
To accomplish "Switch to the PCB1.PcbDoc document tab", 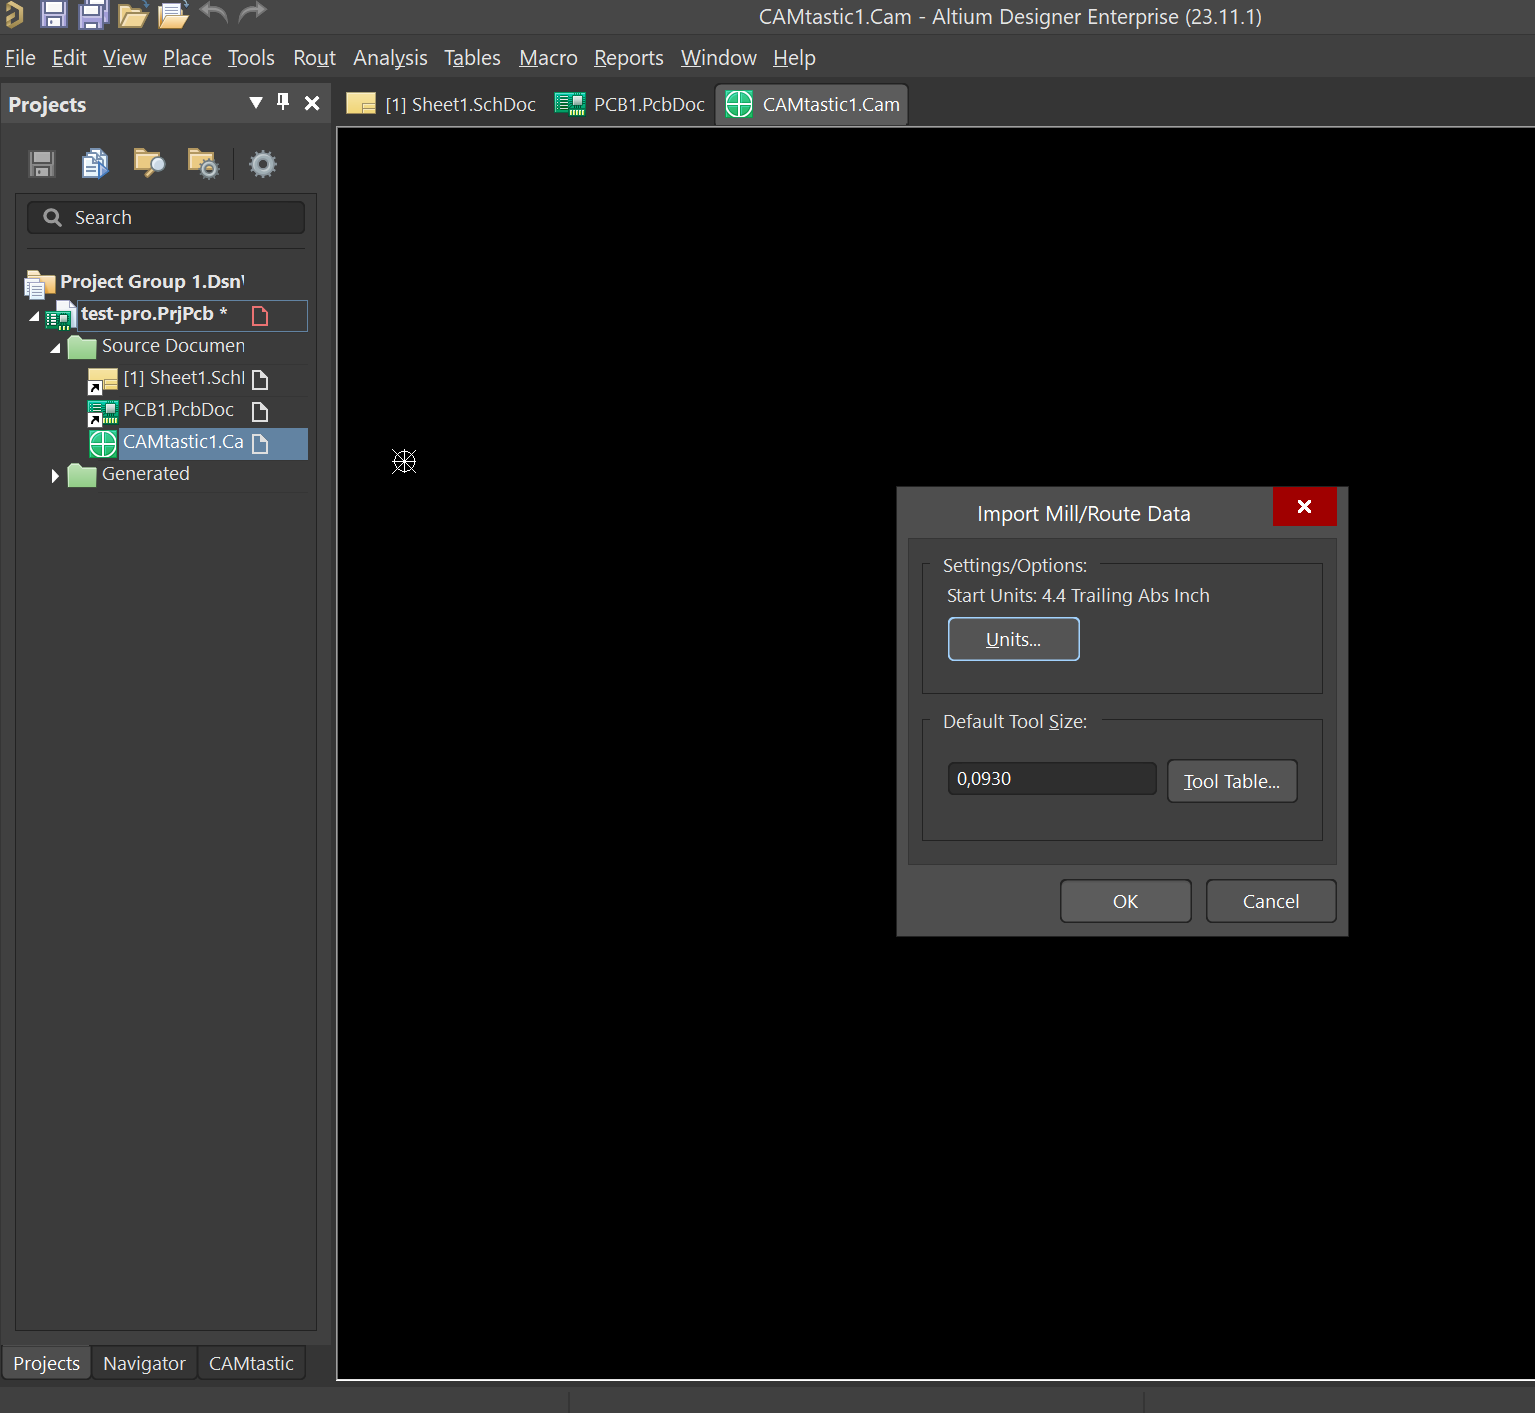I will click(630, 104).
